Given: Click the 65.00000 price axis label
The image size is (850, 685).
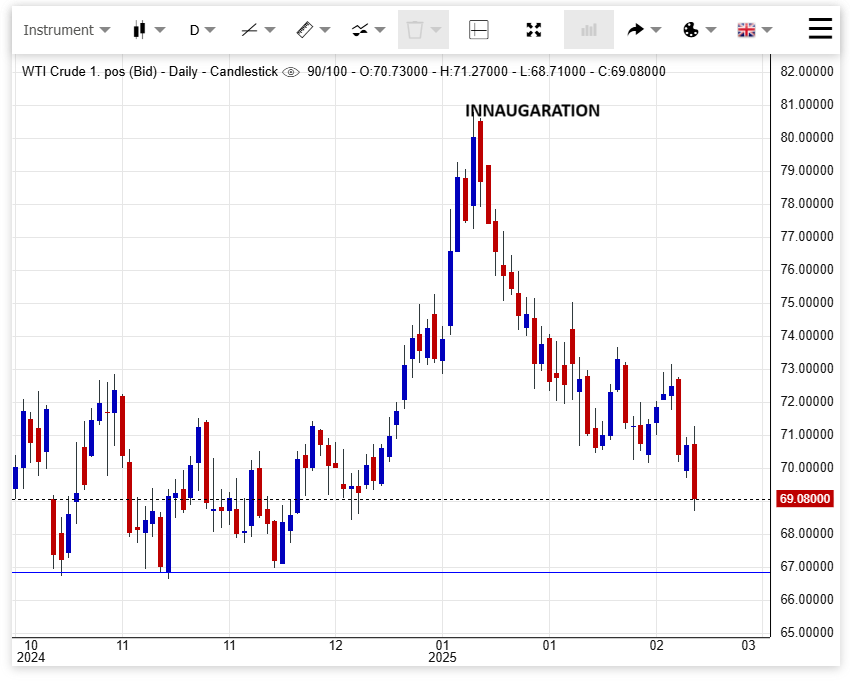Looking at the screenshot, I should click(807, 632).
